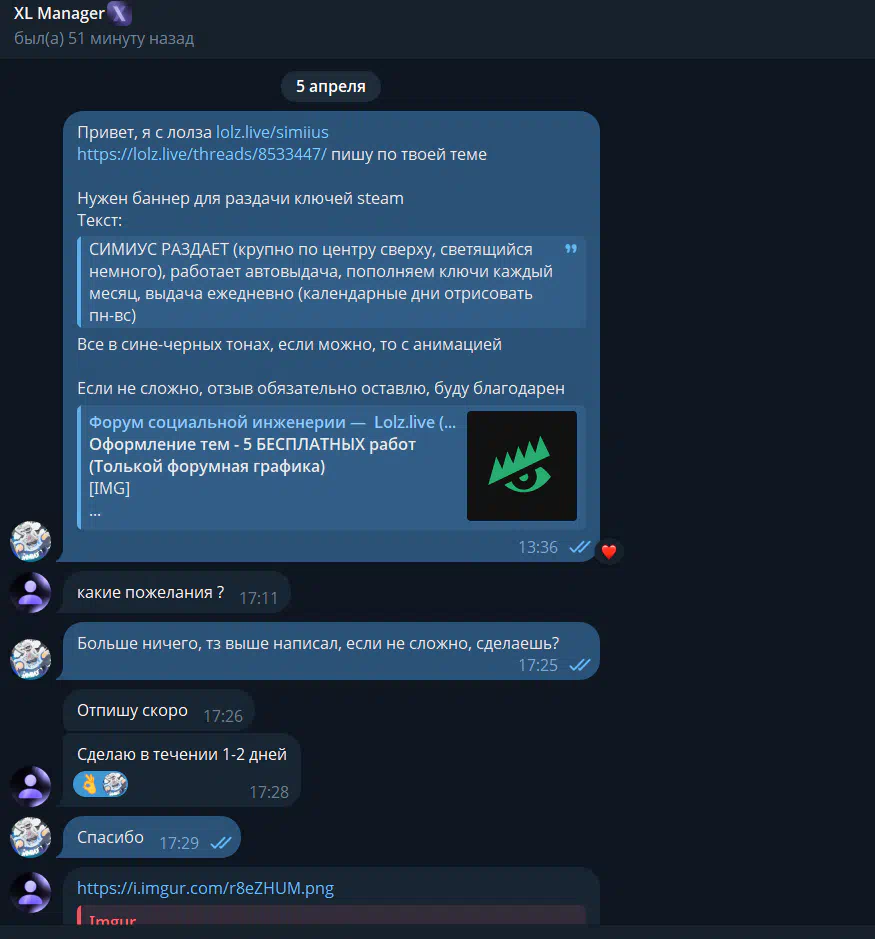Viewport: 875px width, 939px height.
Task: Click the purple avatar beside какие пожелания
Action: pos(31,592)
